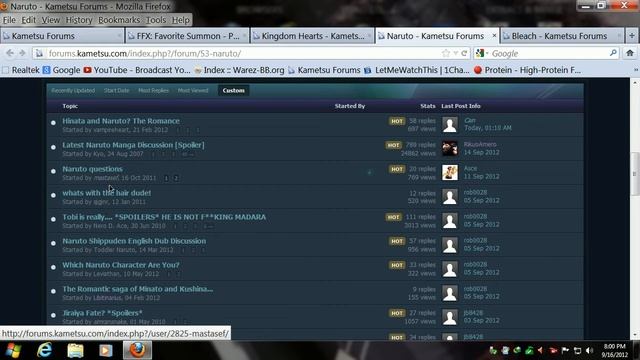Open the Help menu
Screen dimensions: 640x360
pyautogui.click(x=180, y=20)
